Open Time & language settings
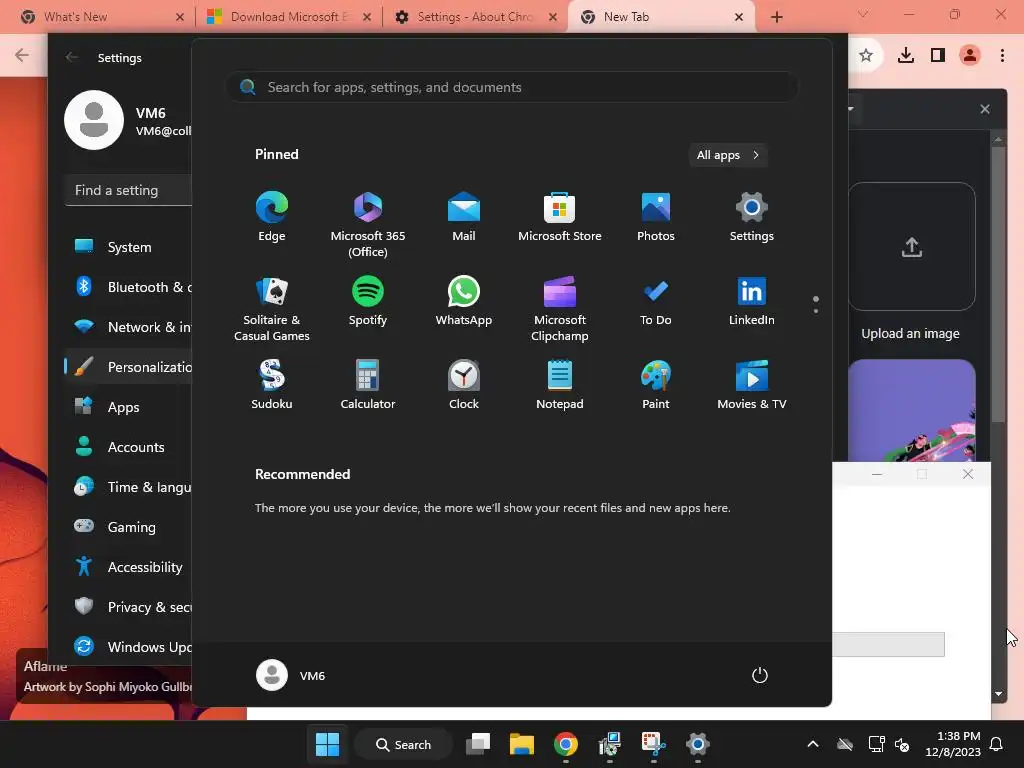Viewport: 1024px width, 768px height. (129, 487)
